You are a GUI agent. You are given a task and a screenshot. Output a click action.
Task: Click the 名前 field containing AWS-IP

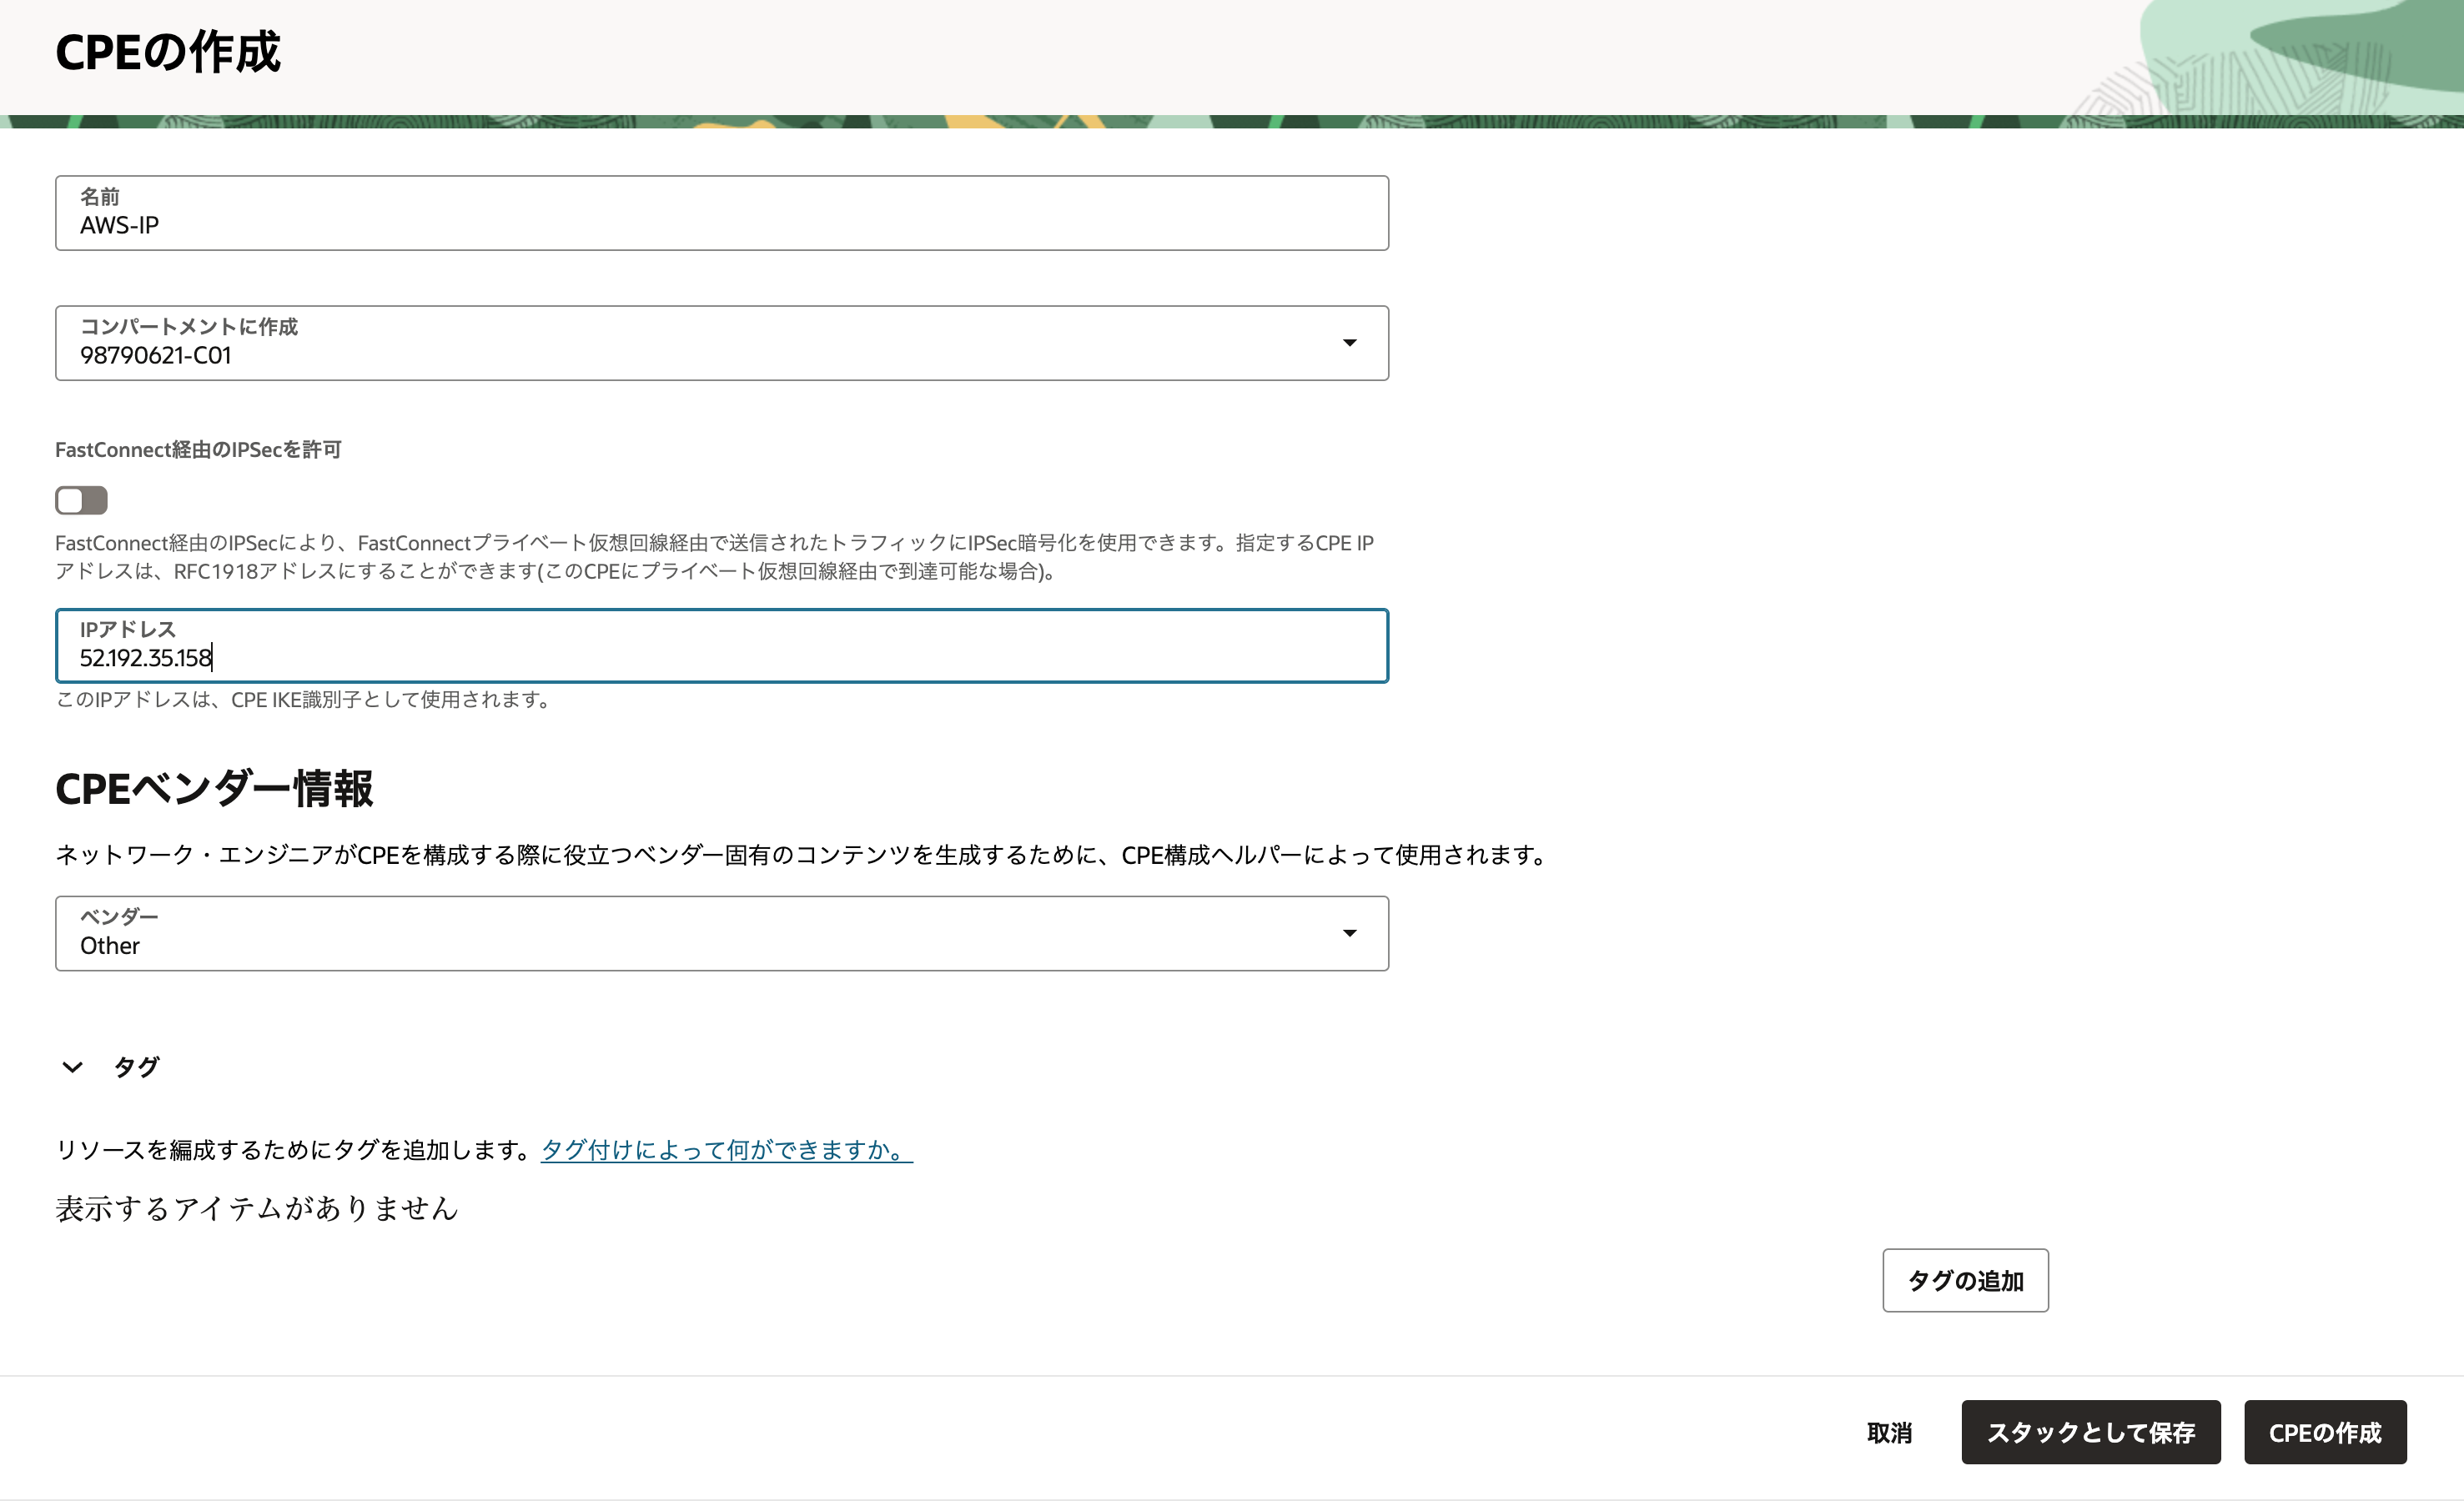coord(721,213)
